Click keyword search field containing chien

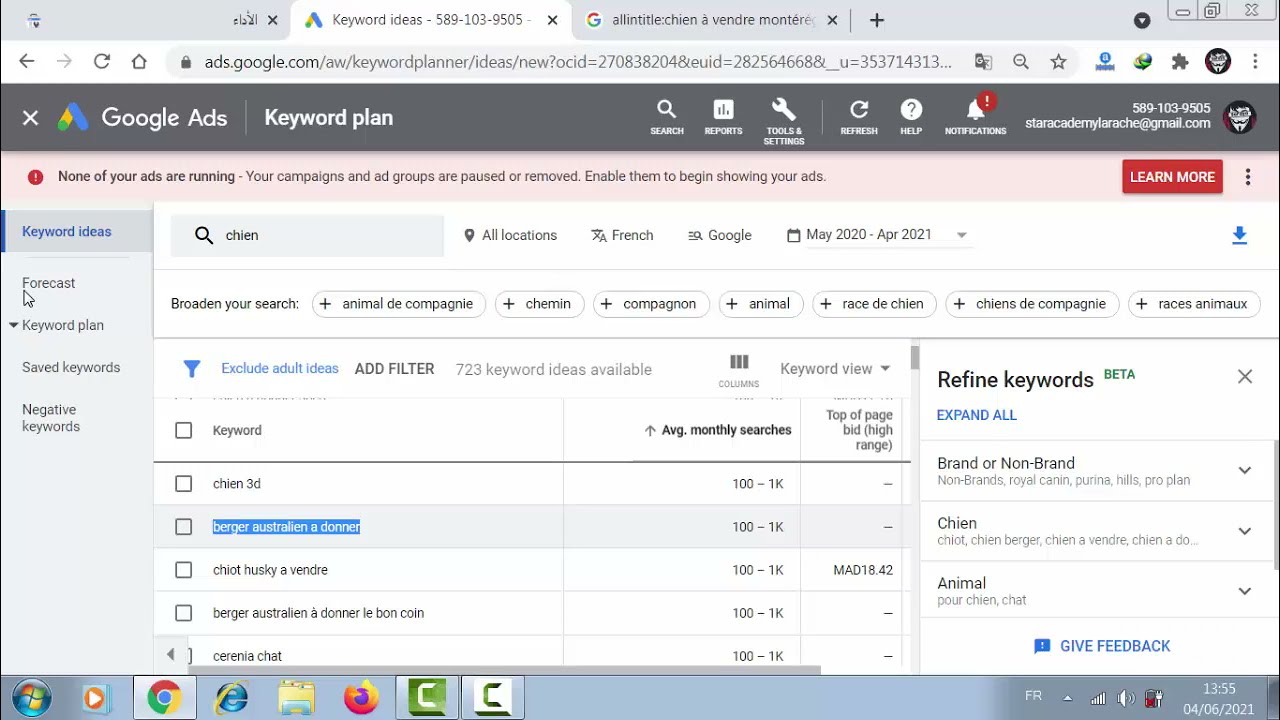pyautogui.click(x=307, y=236)
